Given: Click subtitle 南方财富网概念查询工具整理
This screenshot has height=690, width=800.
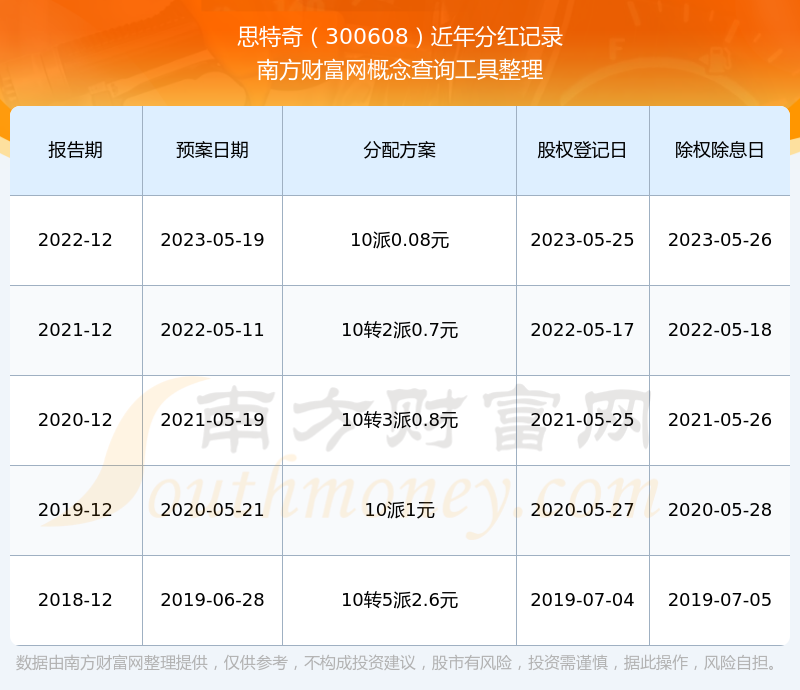Looking at the screenshot, I should click(400, 70).
